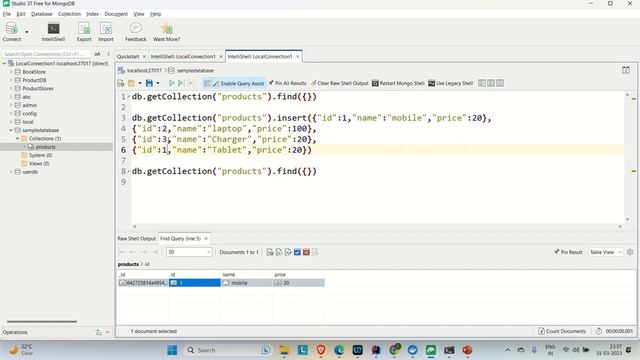
Task: Open the page size dropdown showing 50
Action: click(x=189, y=252)
